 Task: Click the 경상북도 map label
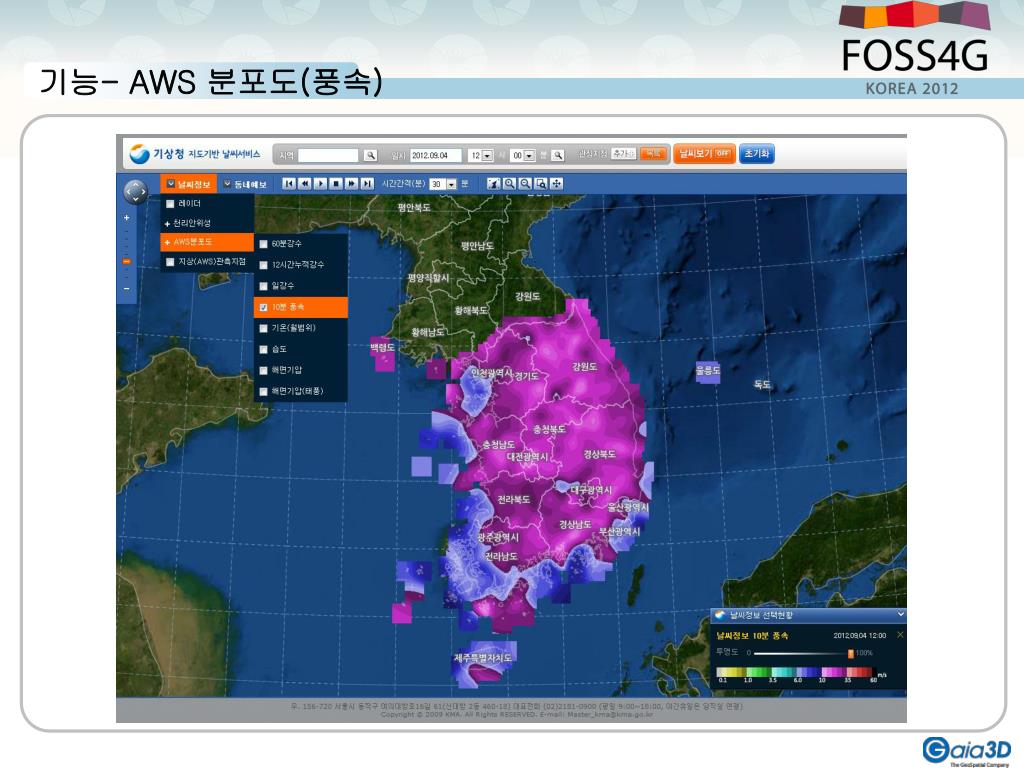[x=600, y=454]
